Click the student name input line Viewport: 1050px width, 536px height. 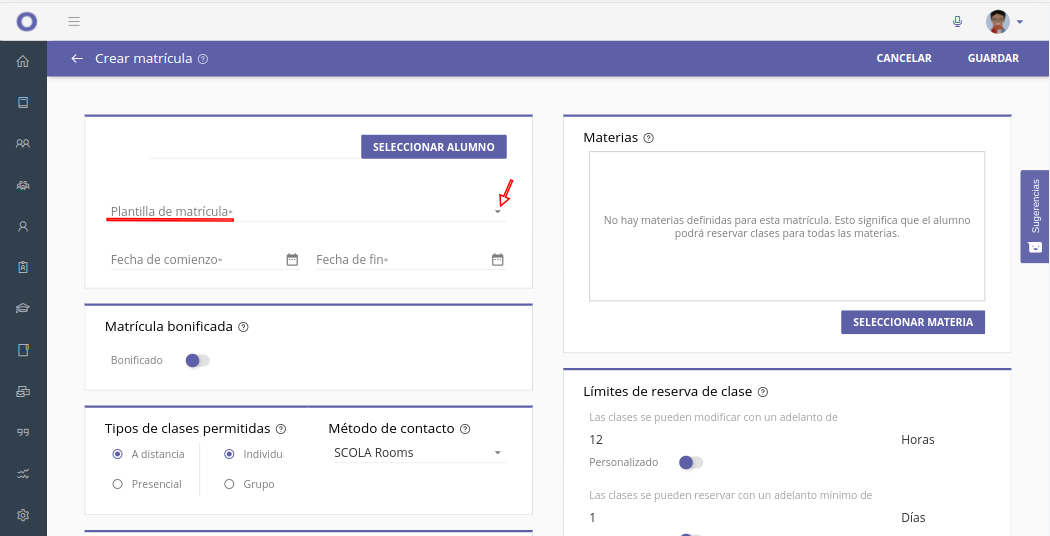254,149
